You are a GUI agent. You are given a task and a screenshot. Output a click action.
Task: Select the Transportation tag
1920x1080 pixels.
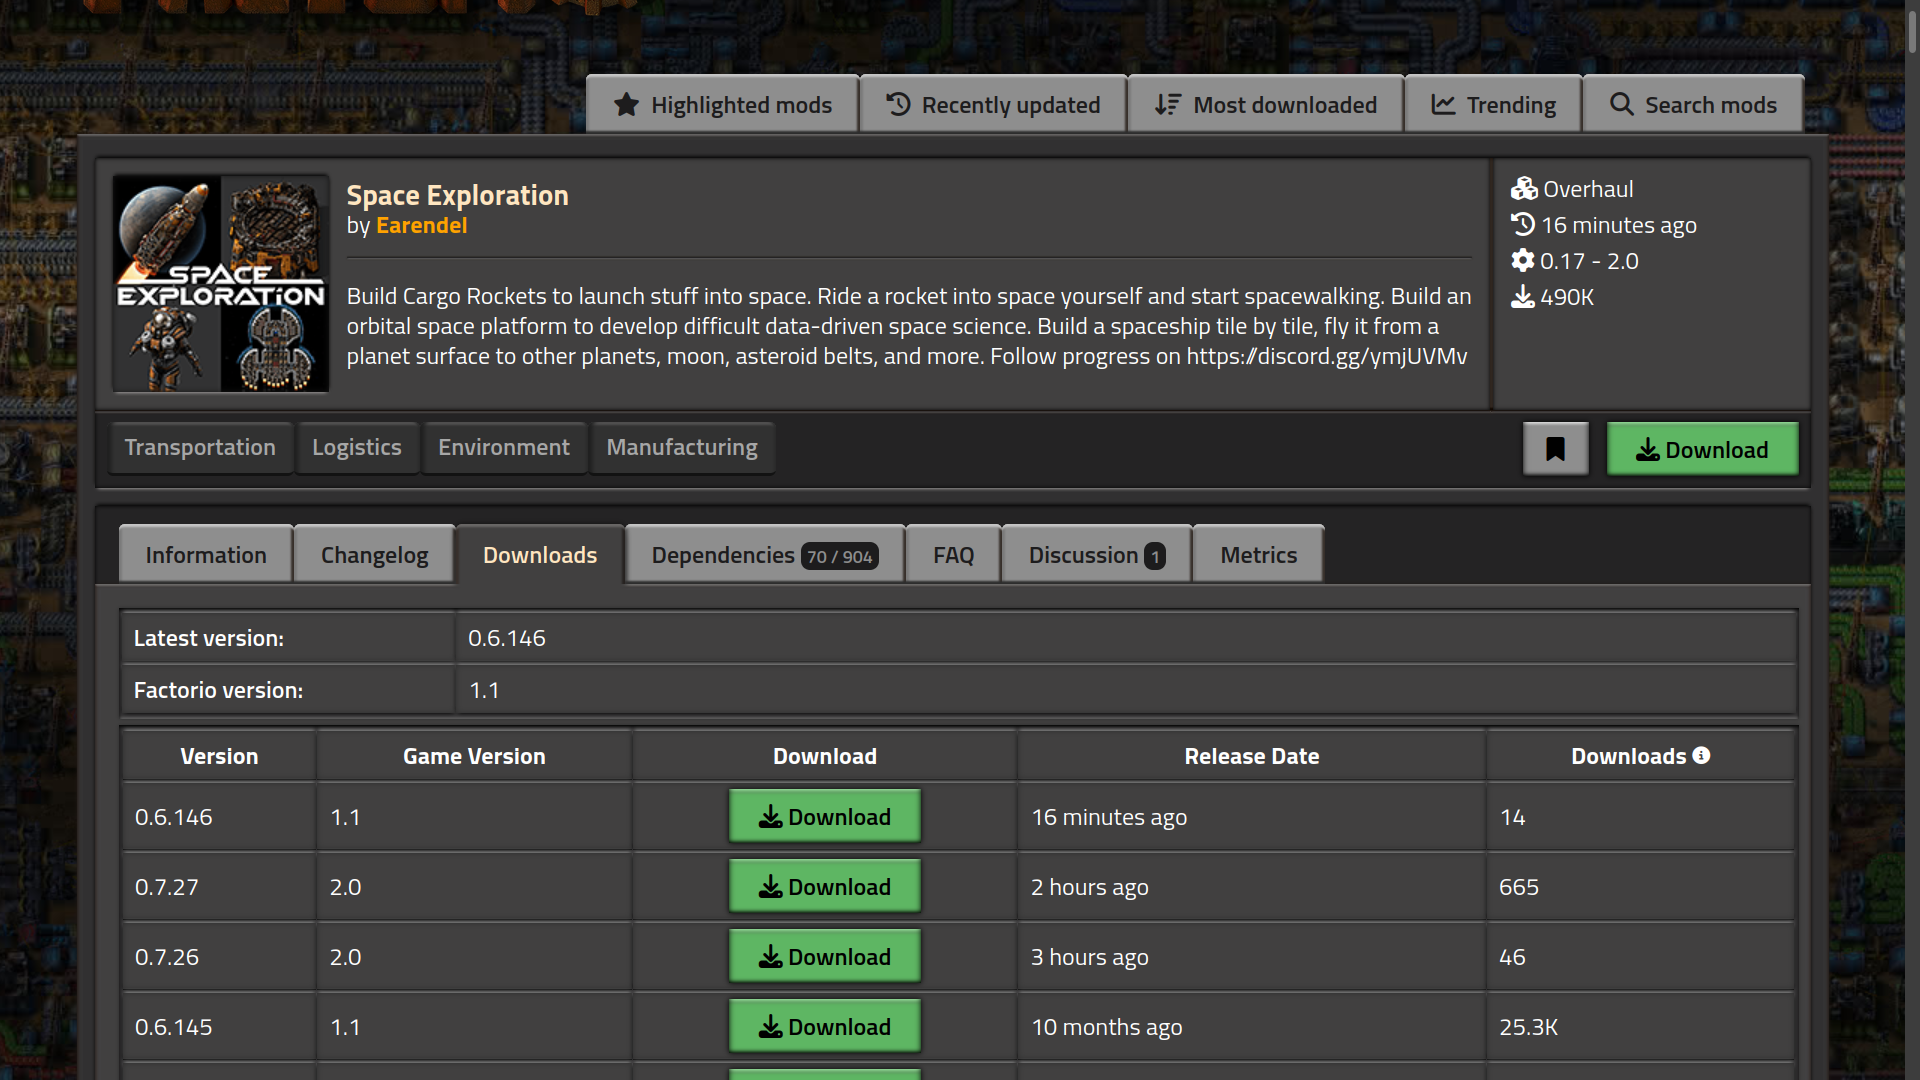(x=200, y=447)
